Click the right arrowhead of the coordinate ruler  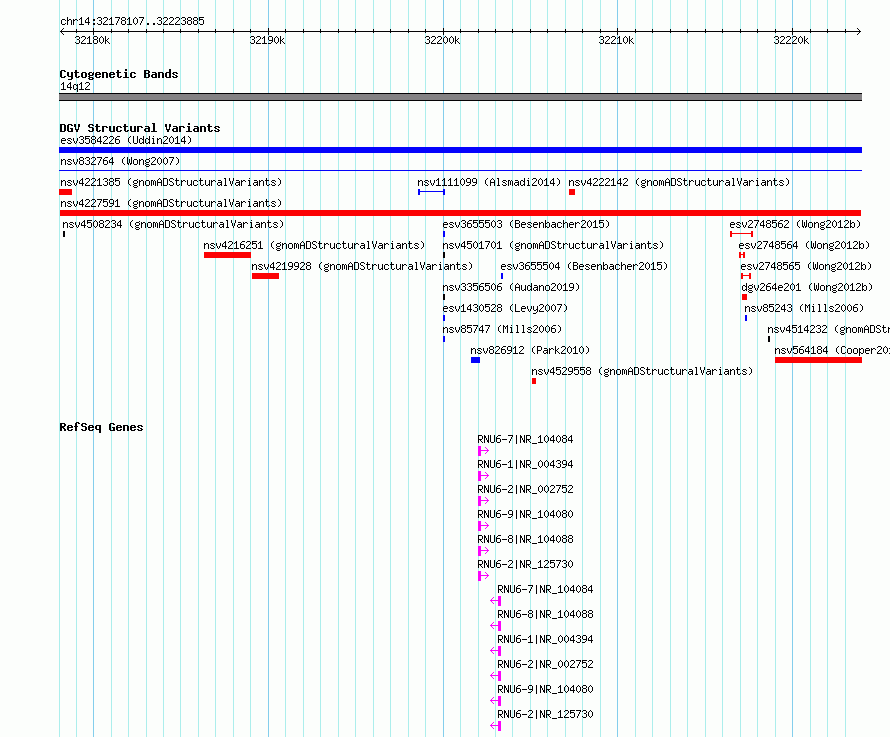pos(858,31)
